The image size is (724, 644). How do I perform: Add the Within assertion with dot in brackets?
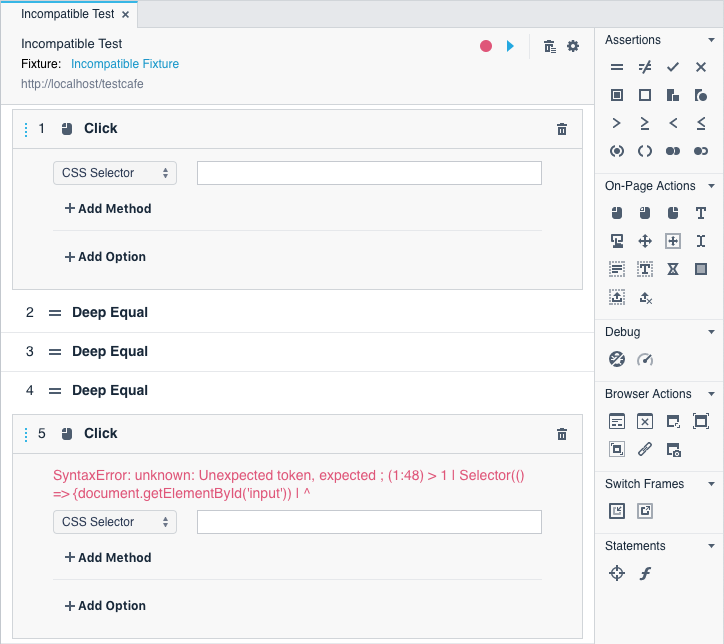click(x=616, y=151)
